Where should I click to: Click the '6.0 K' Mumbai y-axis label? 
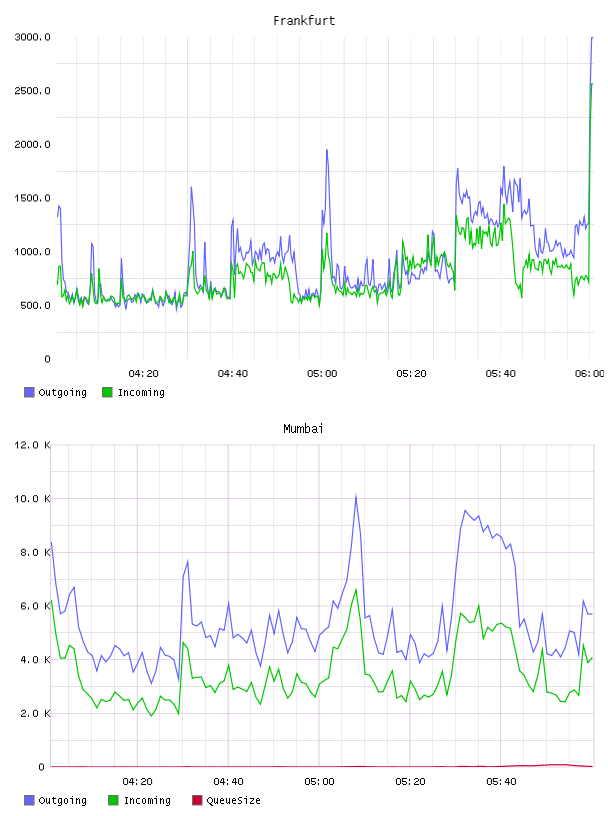click(x=35, y=606)
